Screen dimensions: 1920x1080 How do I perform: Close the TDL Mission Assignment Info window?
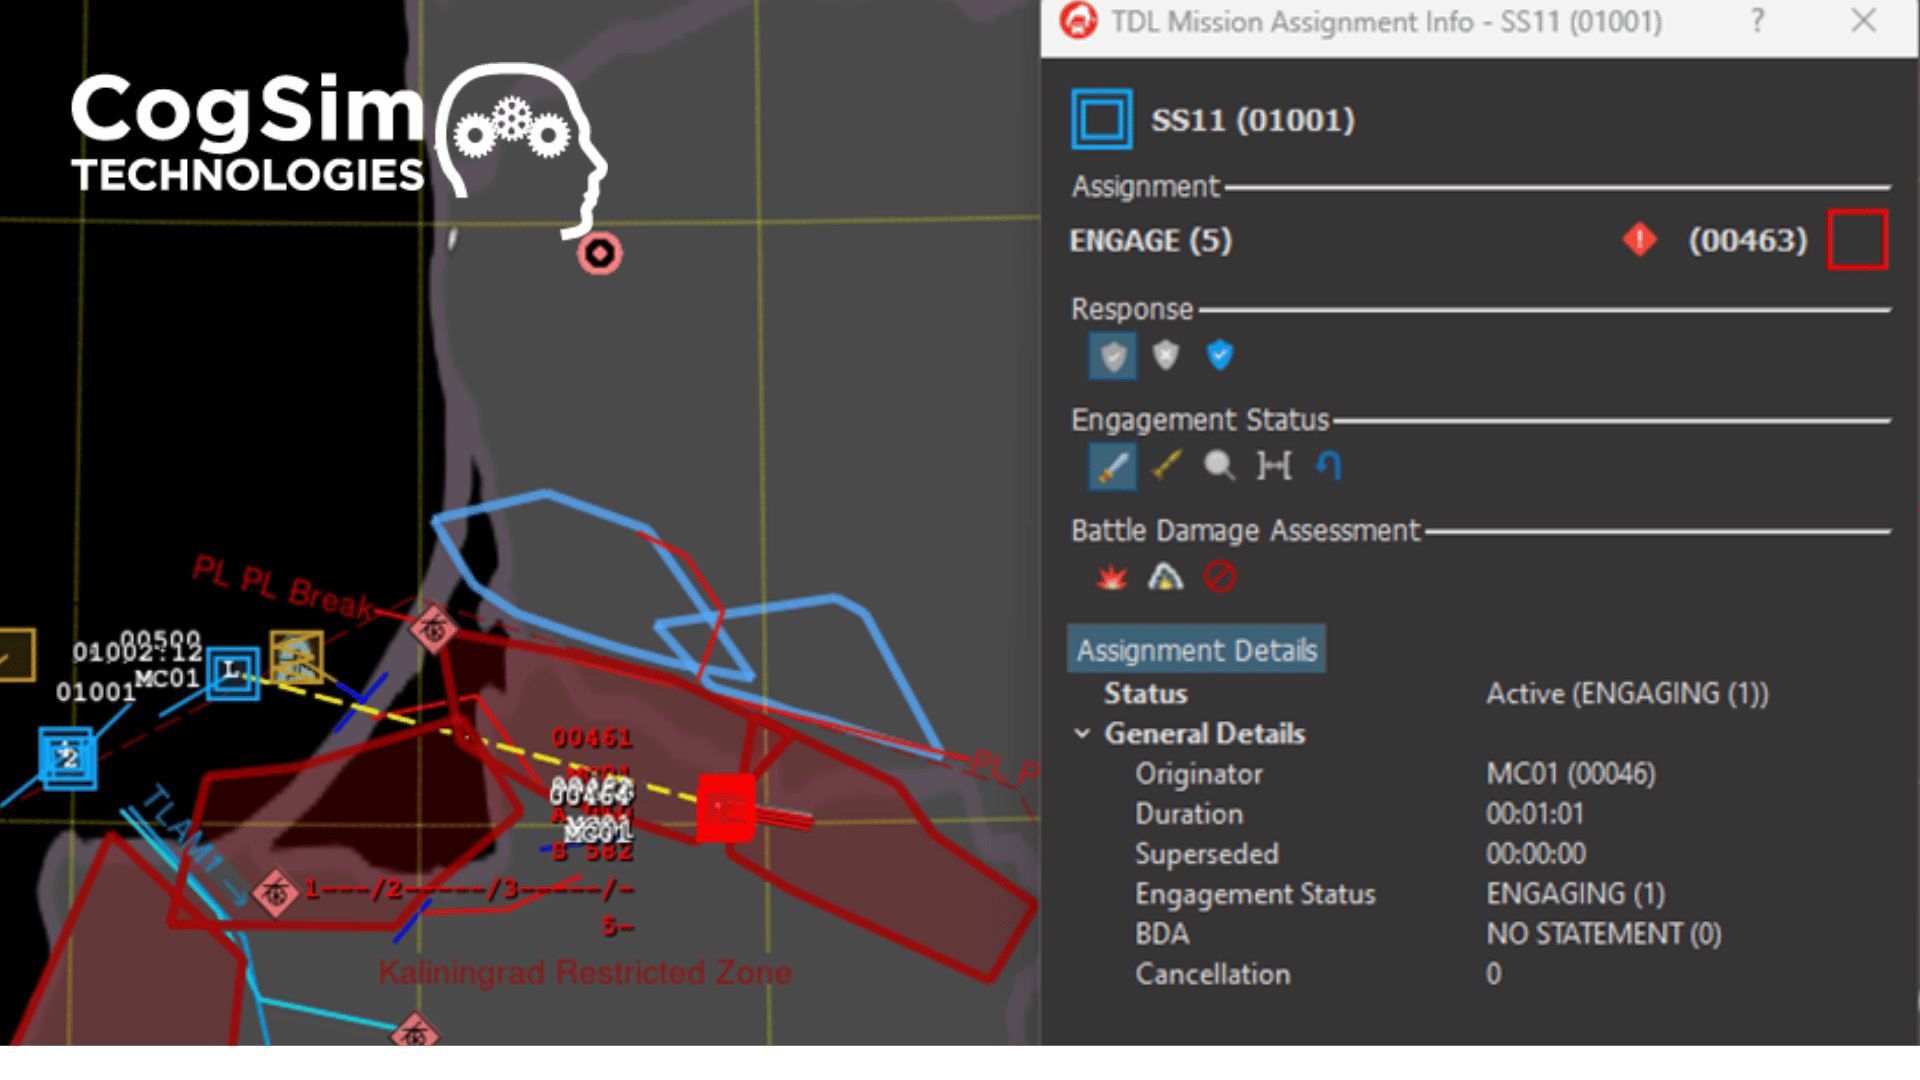click(1863, 21)
